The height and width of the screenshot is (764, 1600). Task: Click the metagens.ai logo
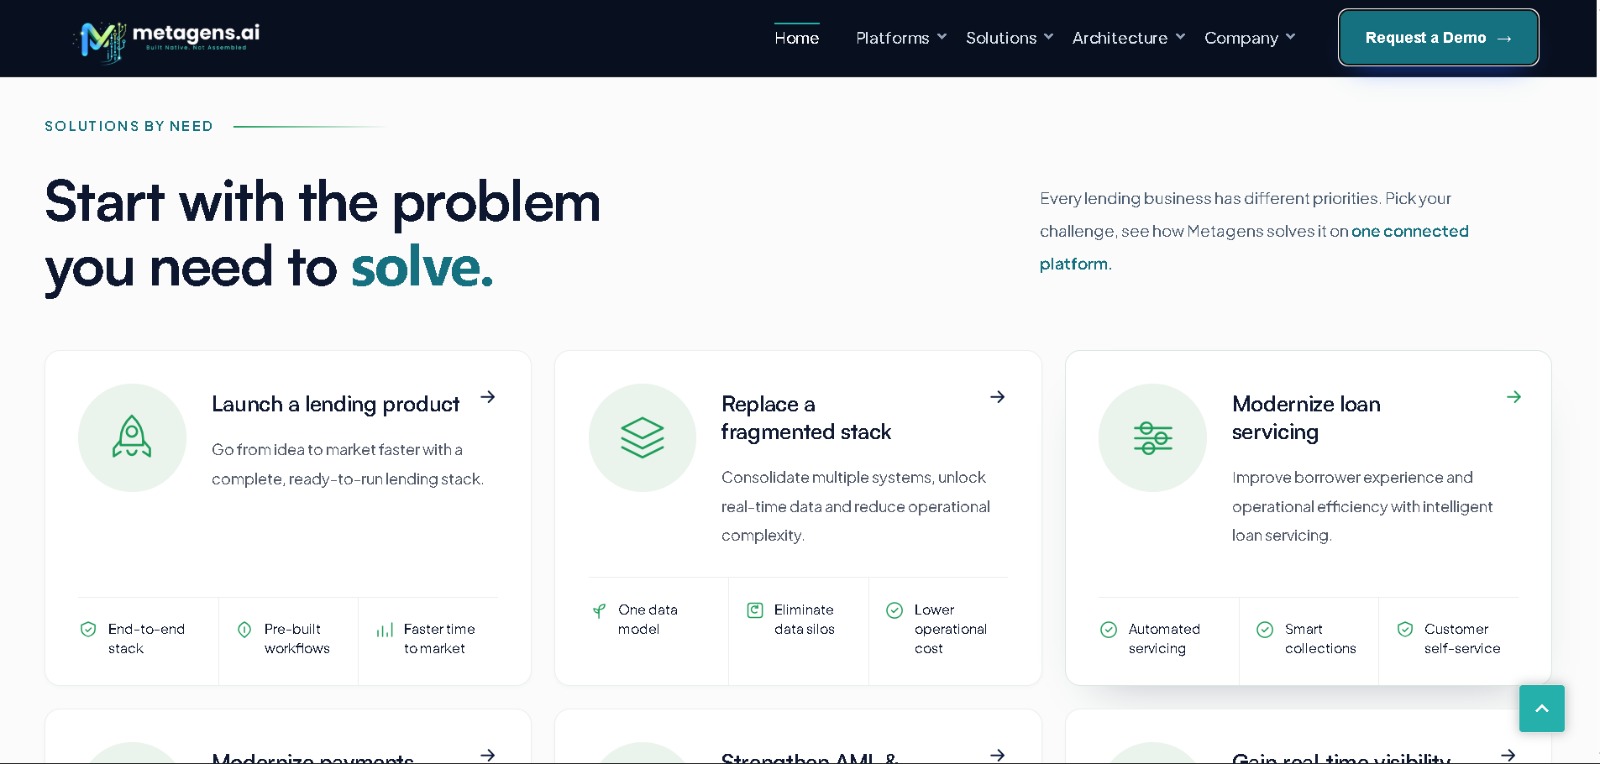point(167,40)
